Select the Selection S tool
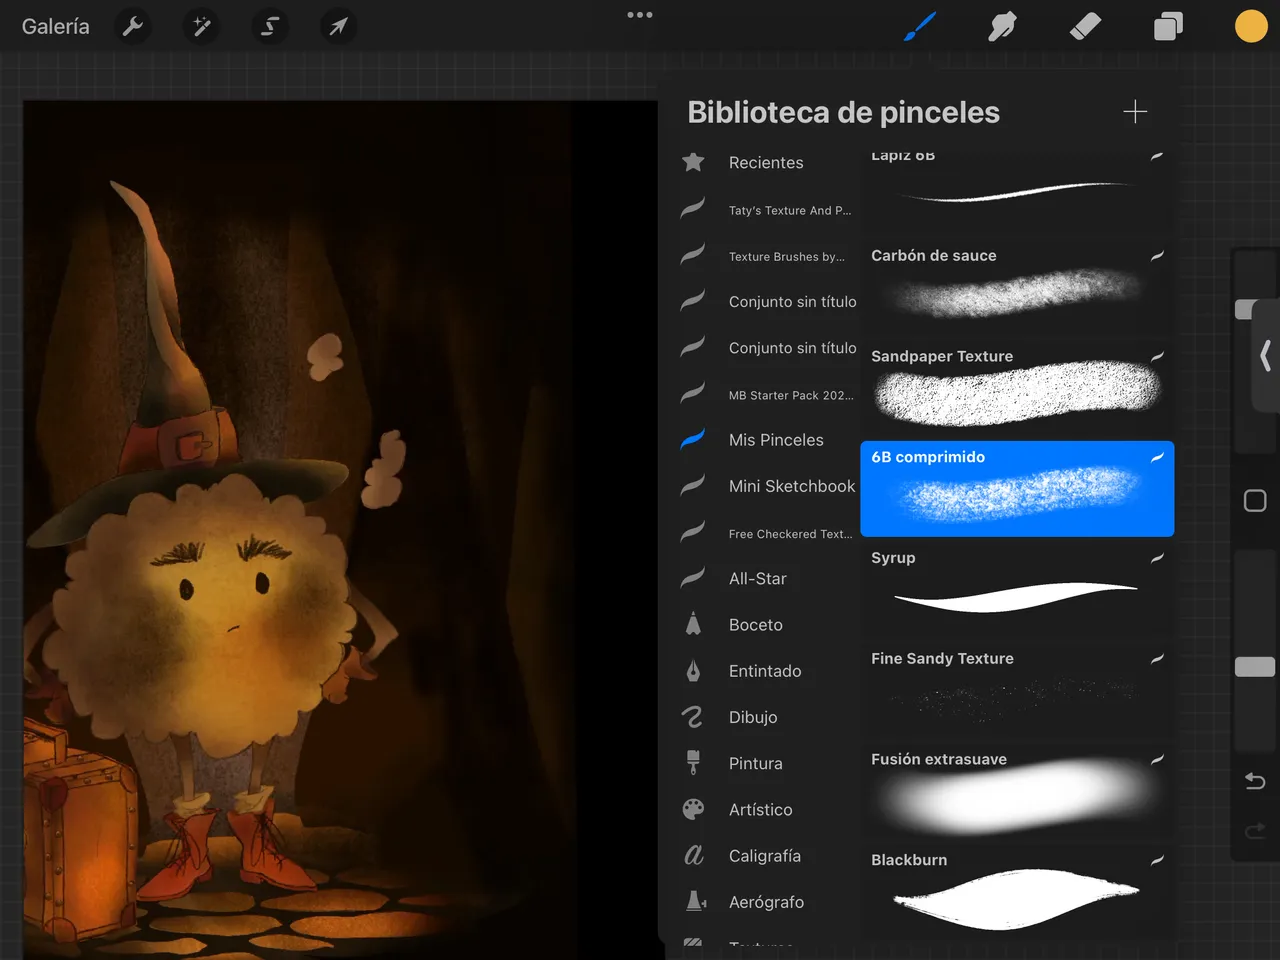The width and height of the screenshot is (1280, 960). point(270,27)
